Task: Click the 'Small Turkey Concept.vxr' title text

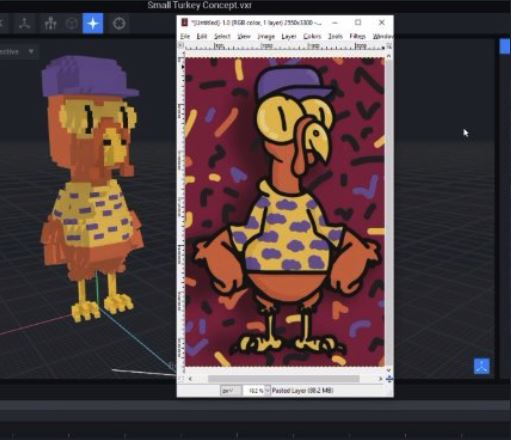Action: coord(199,5)
